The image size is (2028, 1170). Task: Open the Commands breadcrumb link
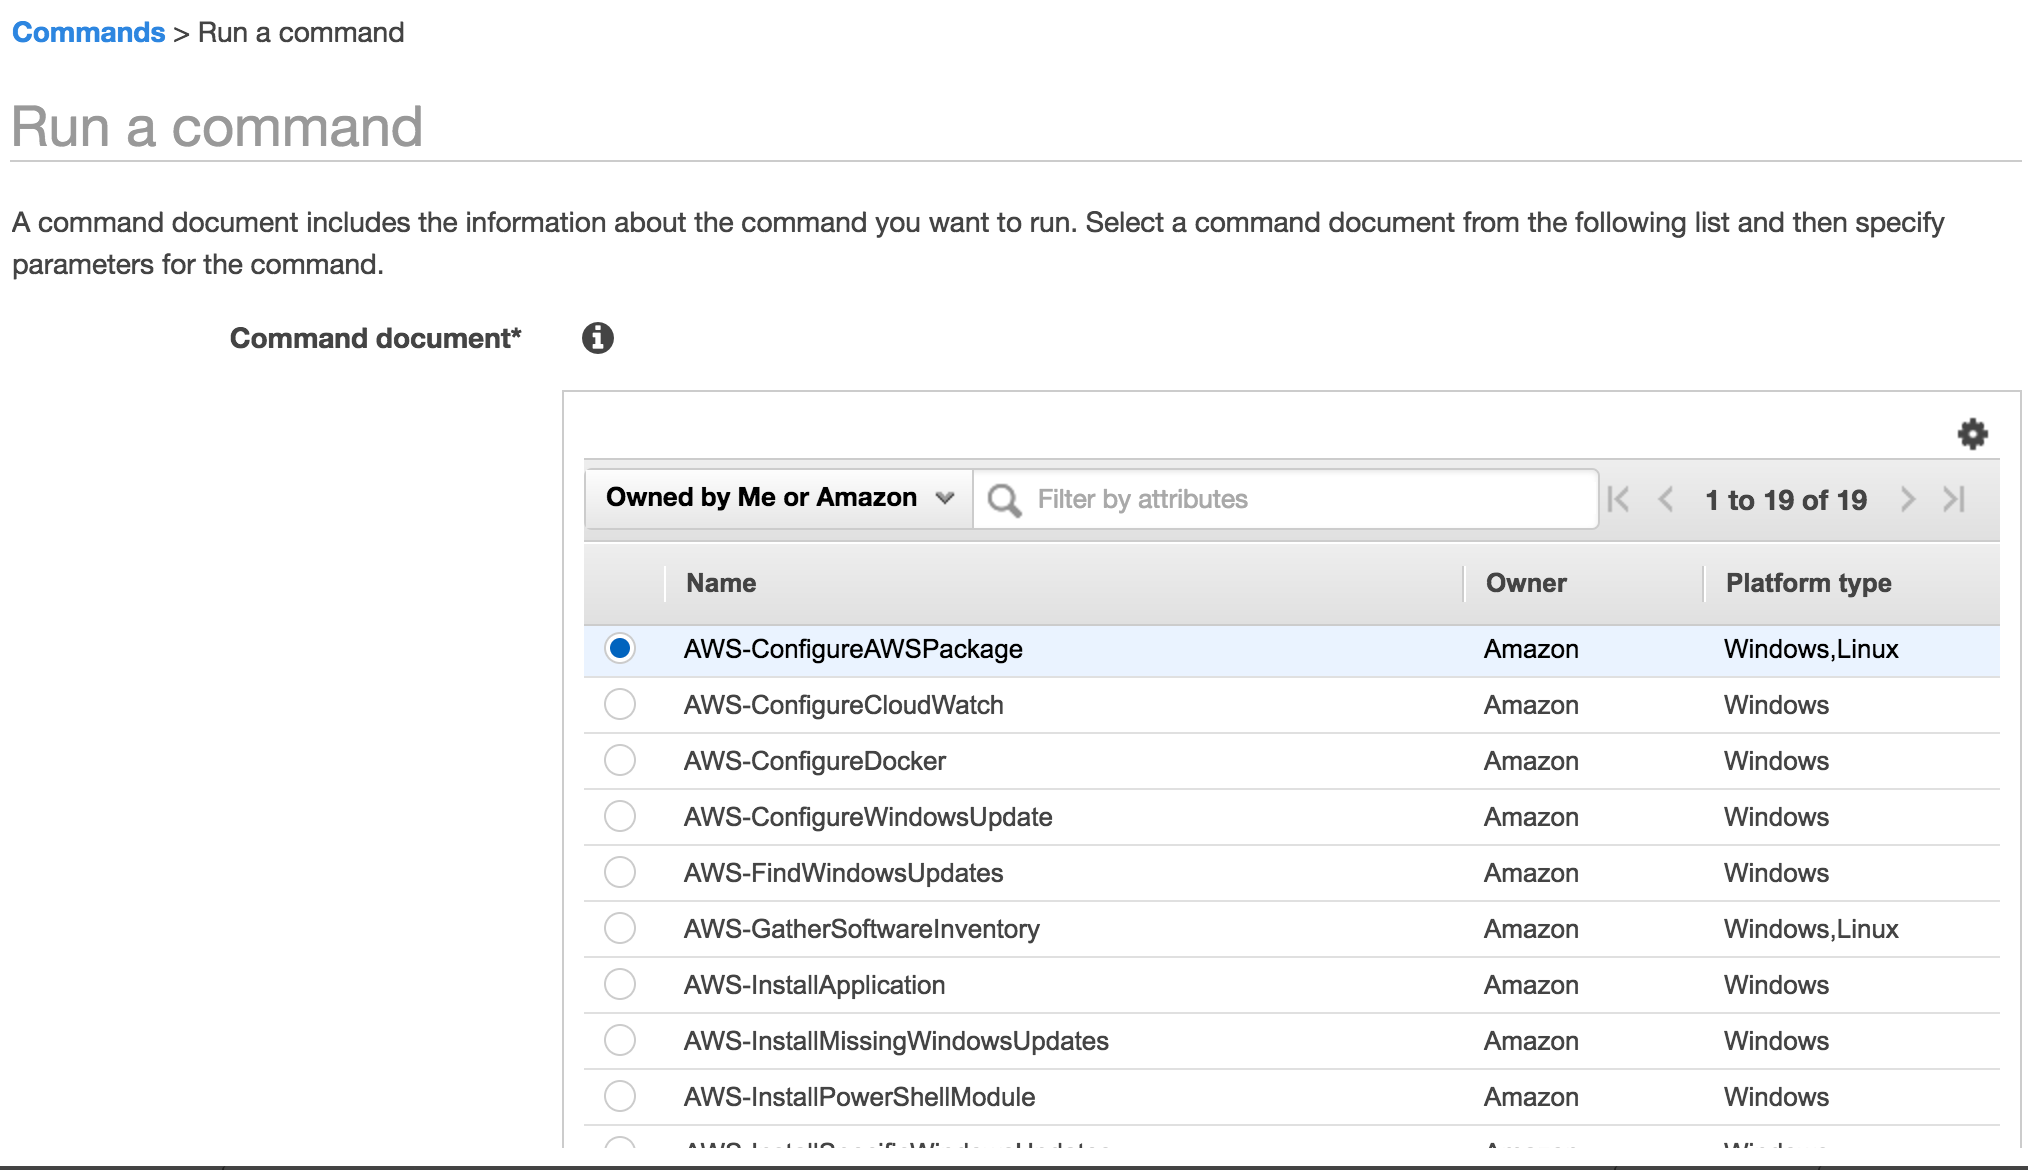[88, 31]
